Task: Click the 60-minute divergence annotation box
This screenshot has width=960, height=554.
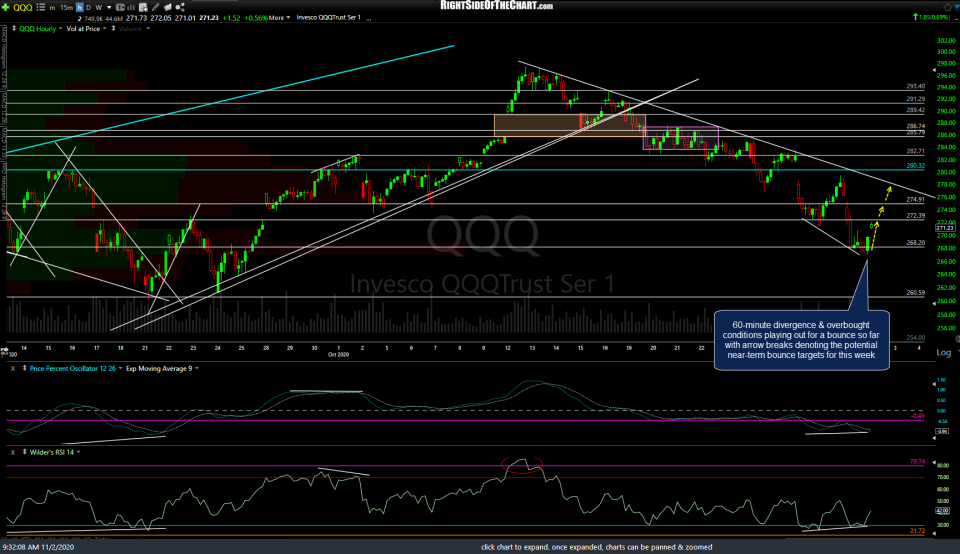Action: [x=801, y=340]
